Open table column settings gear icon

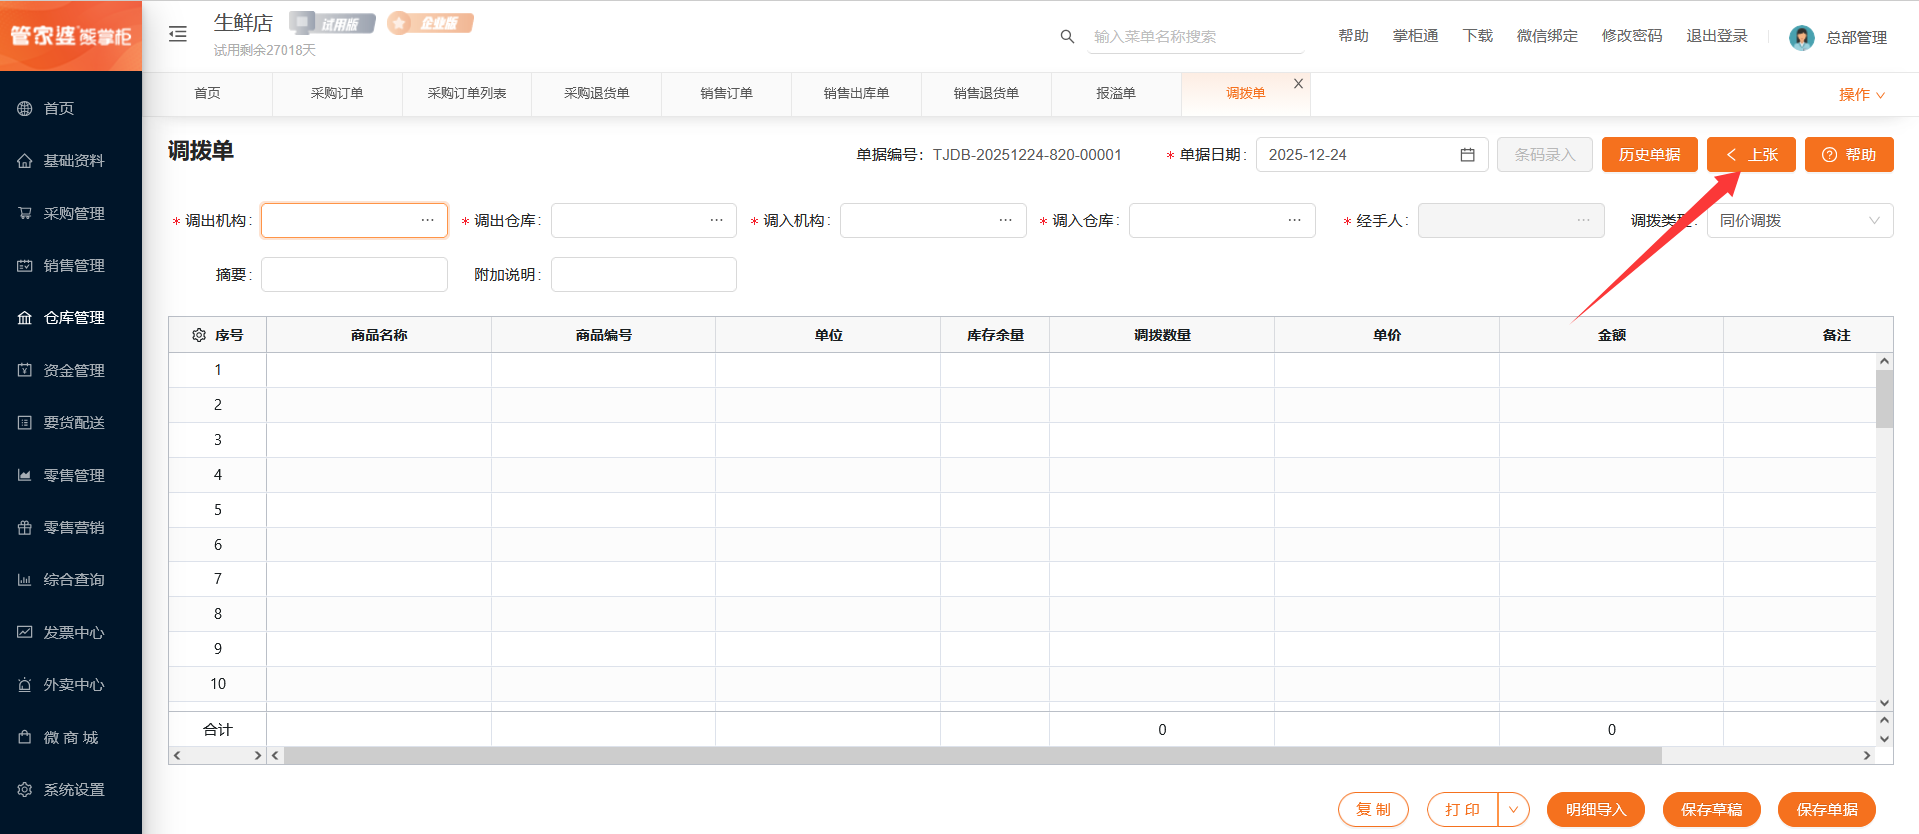tap(198, 335)
